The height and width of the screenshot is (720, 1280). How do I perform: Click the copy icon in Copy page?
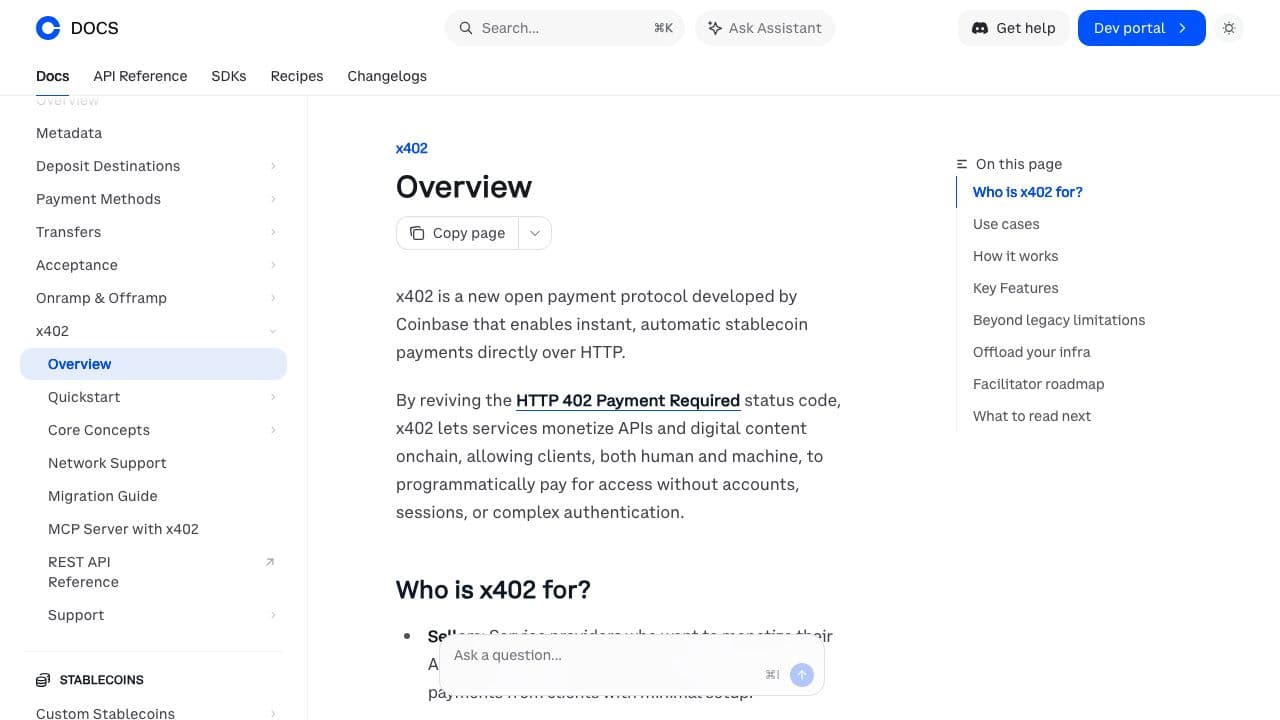[417, 233]
